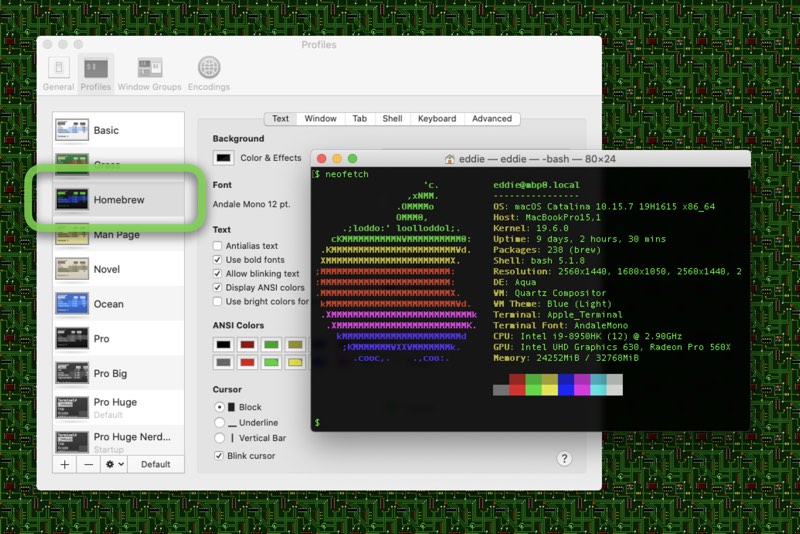Select the Ocean profile
This screenshot has height=534, width=800.
point(118,304)
